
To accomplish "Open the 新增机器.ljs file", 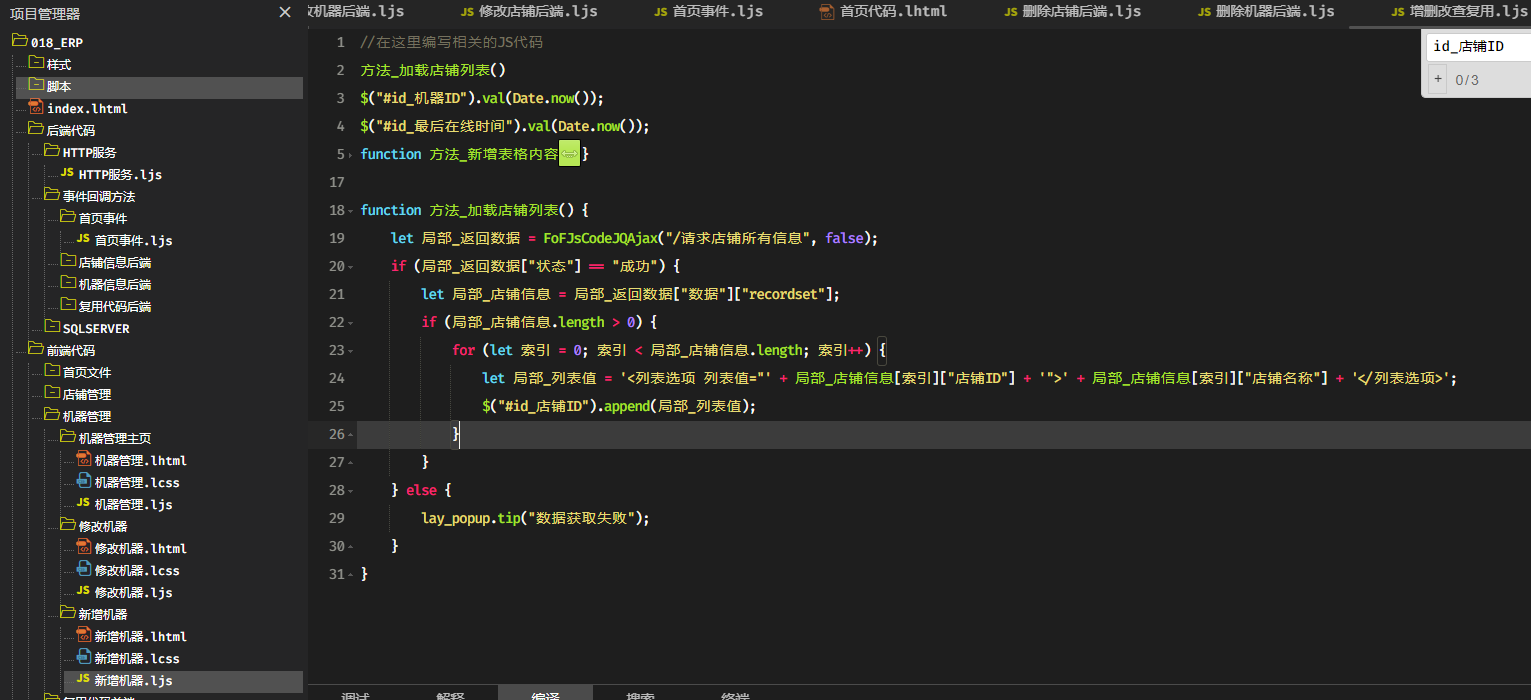I will coord(133,680).
